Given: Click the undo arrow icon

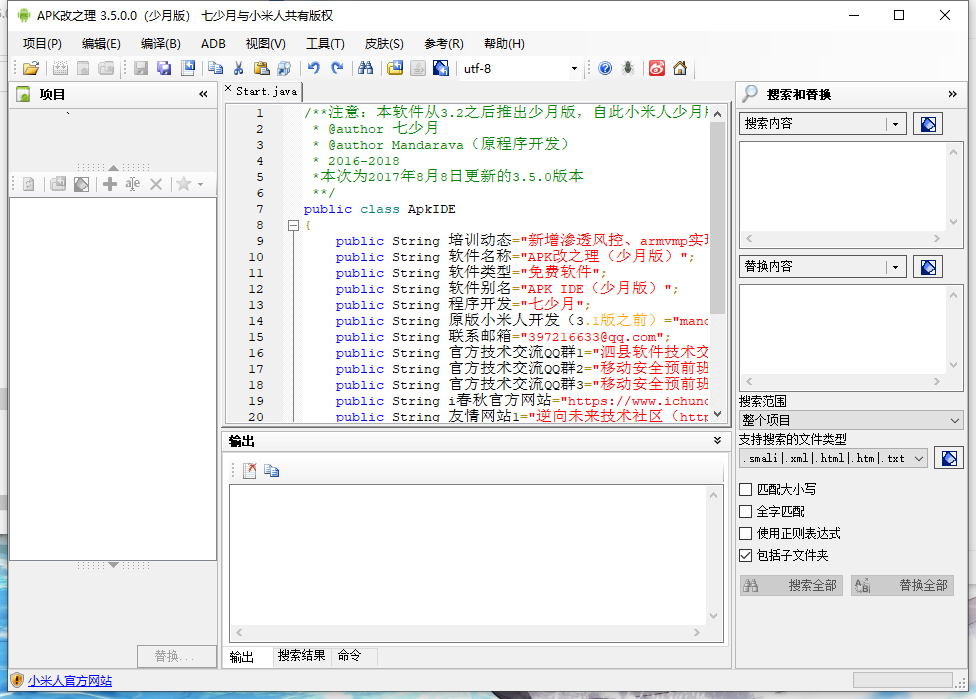Looking at the screenshot, I should click(x=314, y=68).
